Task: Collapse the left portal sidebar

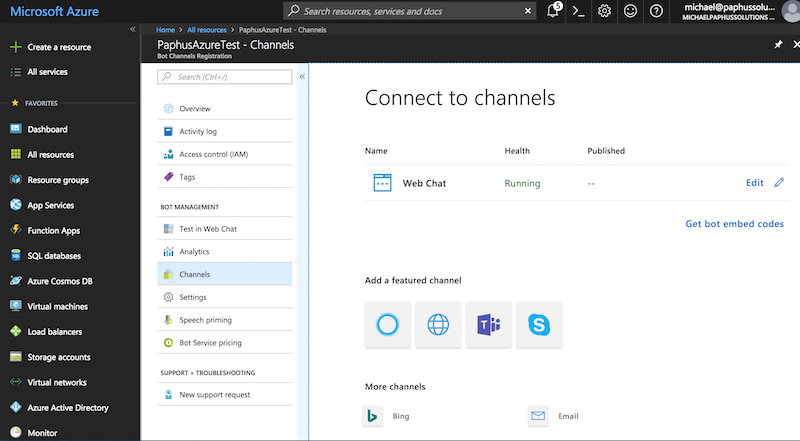Action: (x=132, y=29)
